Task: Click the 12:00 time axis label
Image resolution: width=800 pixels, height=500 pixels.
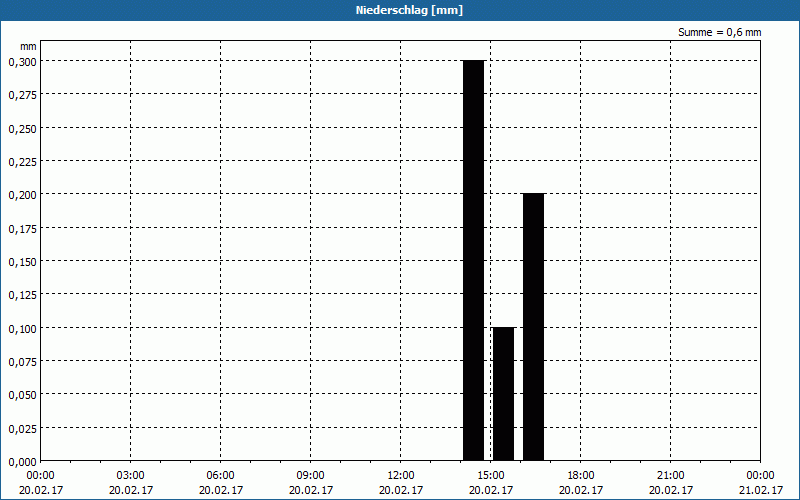Action: click(x=401, y=476)
